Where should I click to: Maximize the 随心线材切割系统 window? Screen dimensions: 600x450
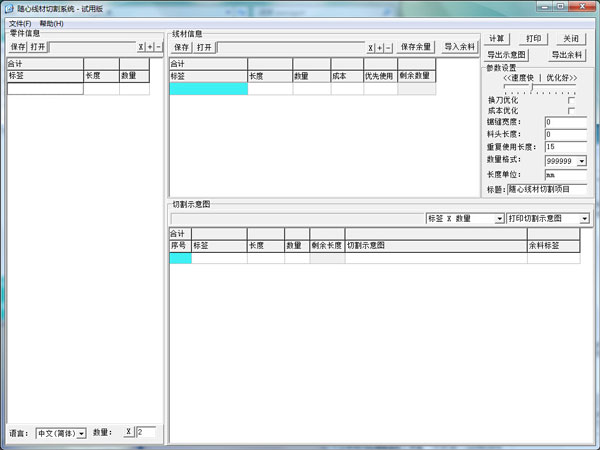(561, 7)
